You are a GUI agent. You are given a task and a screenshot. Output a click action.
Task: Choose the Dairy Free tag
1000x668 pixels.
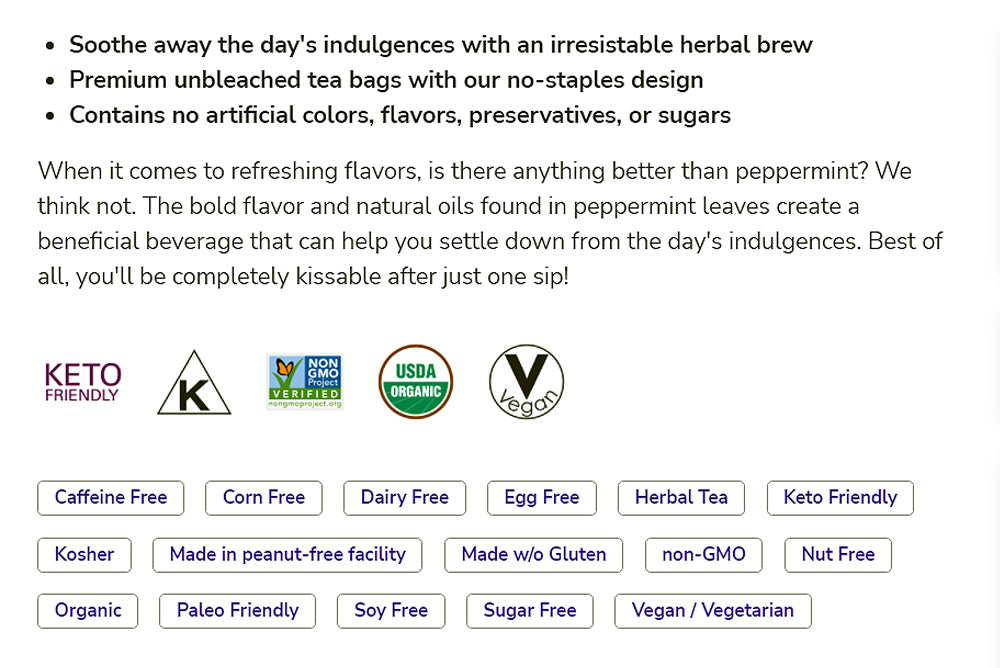click(x=405, y=498)
